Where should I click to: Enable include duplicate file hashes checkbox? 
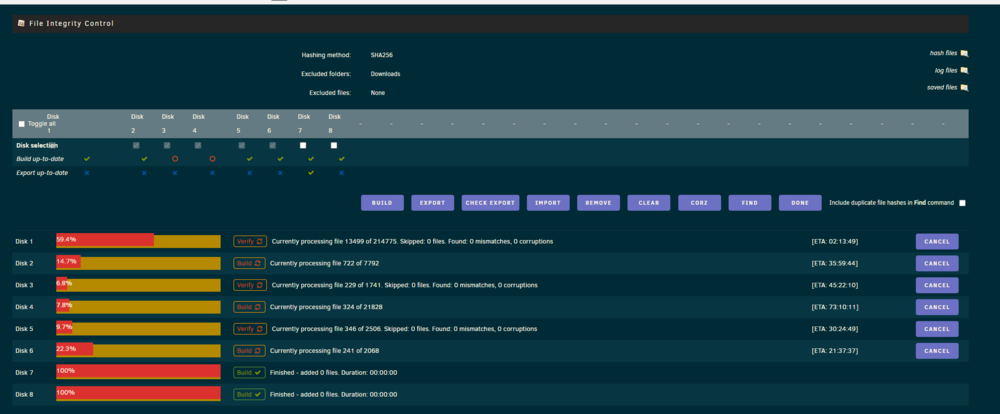pos(962,203)
